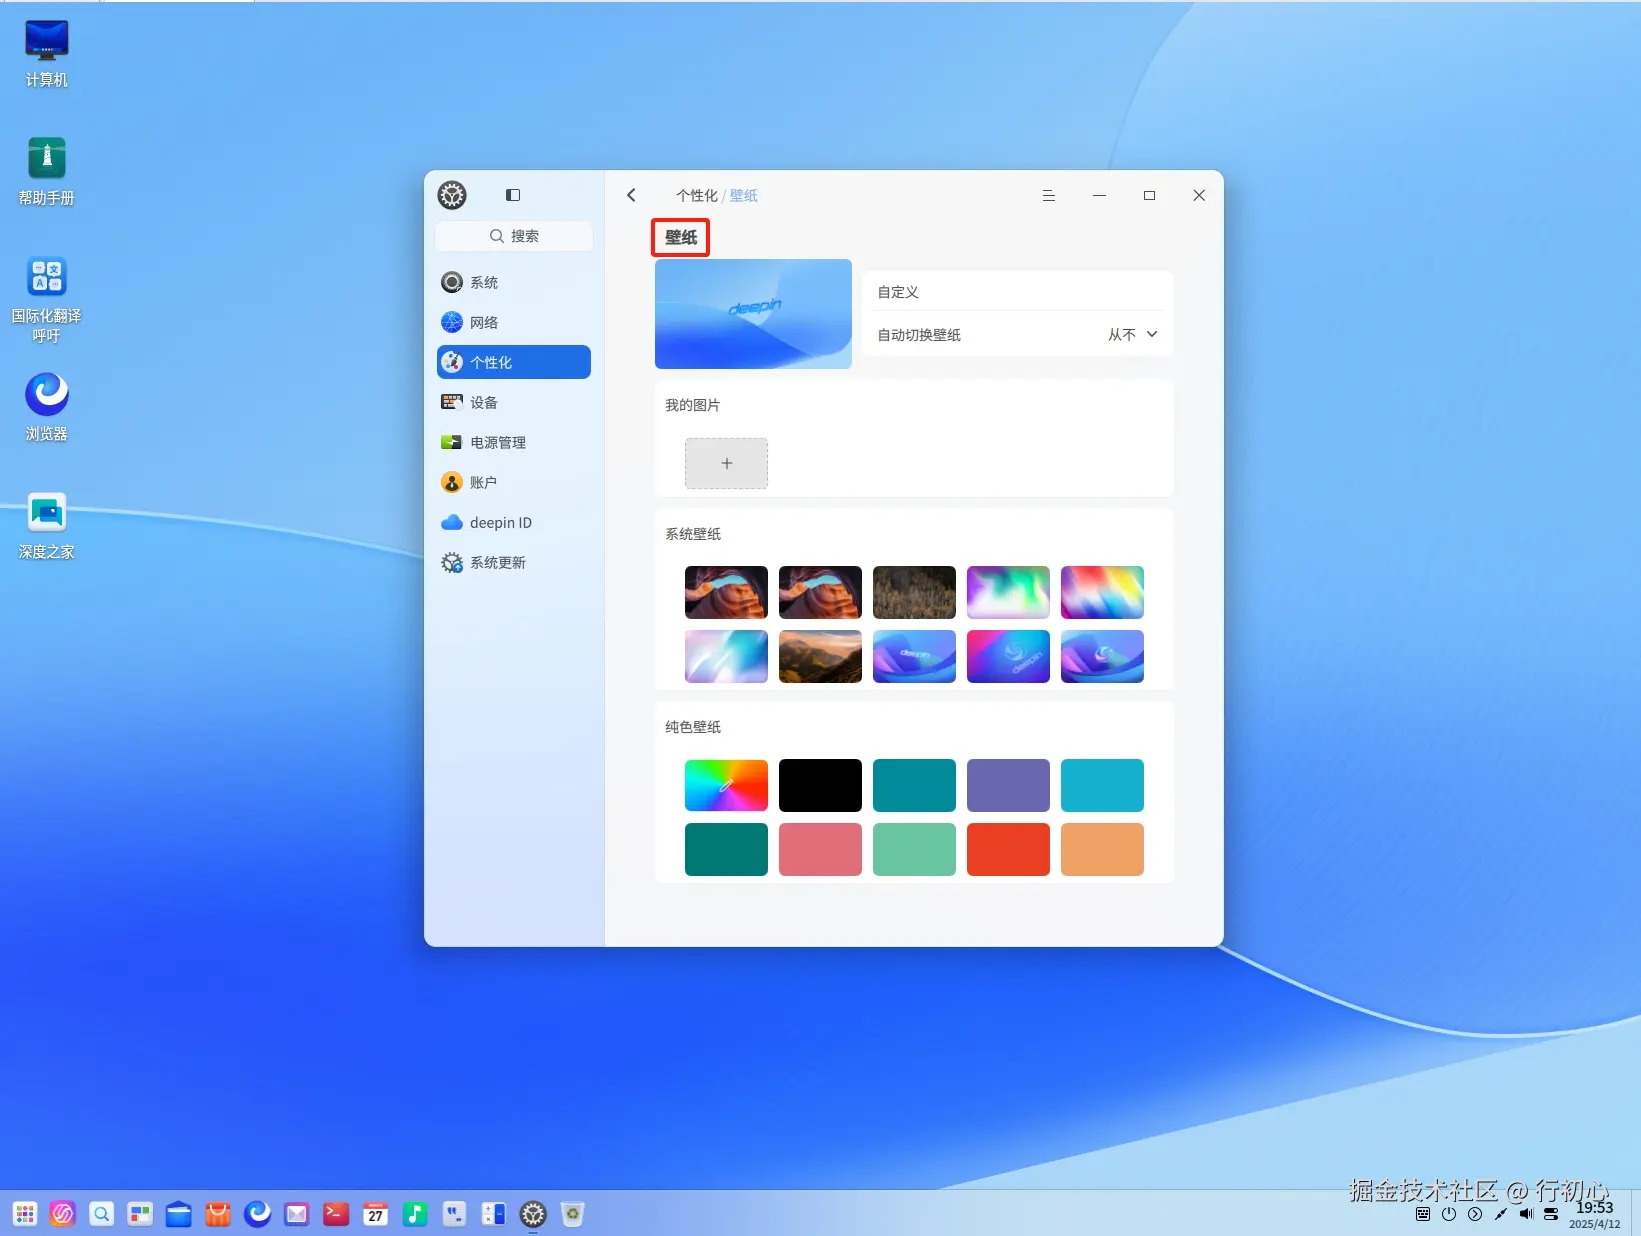The image size is (1641, 1236).
Task: Go back using the left arrow
Action: [x=631, y=195]
